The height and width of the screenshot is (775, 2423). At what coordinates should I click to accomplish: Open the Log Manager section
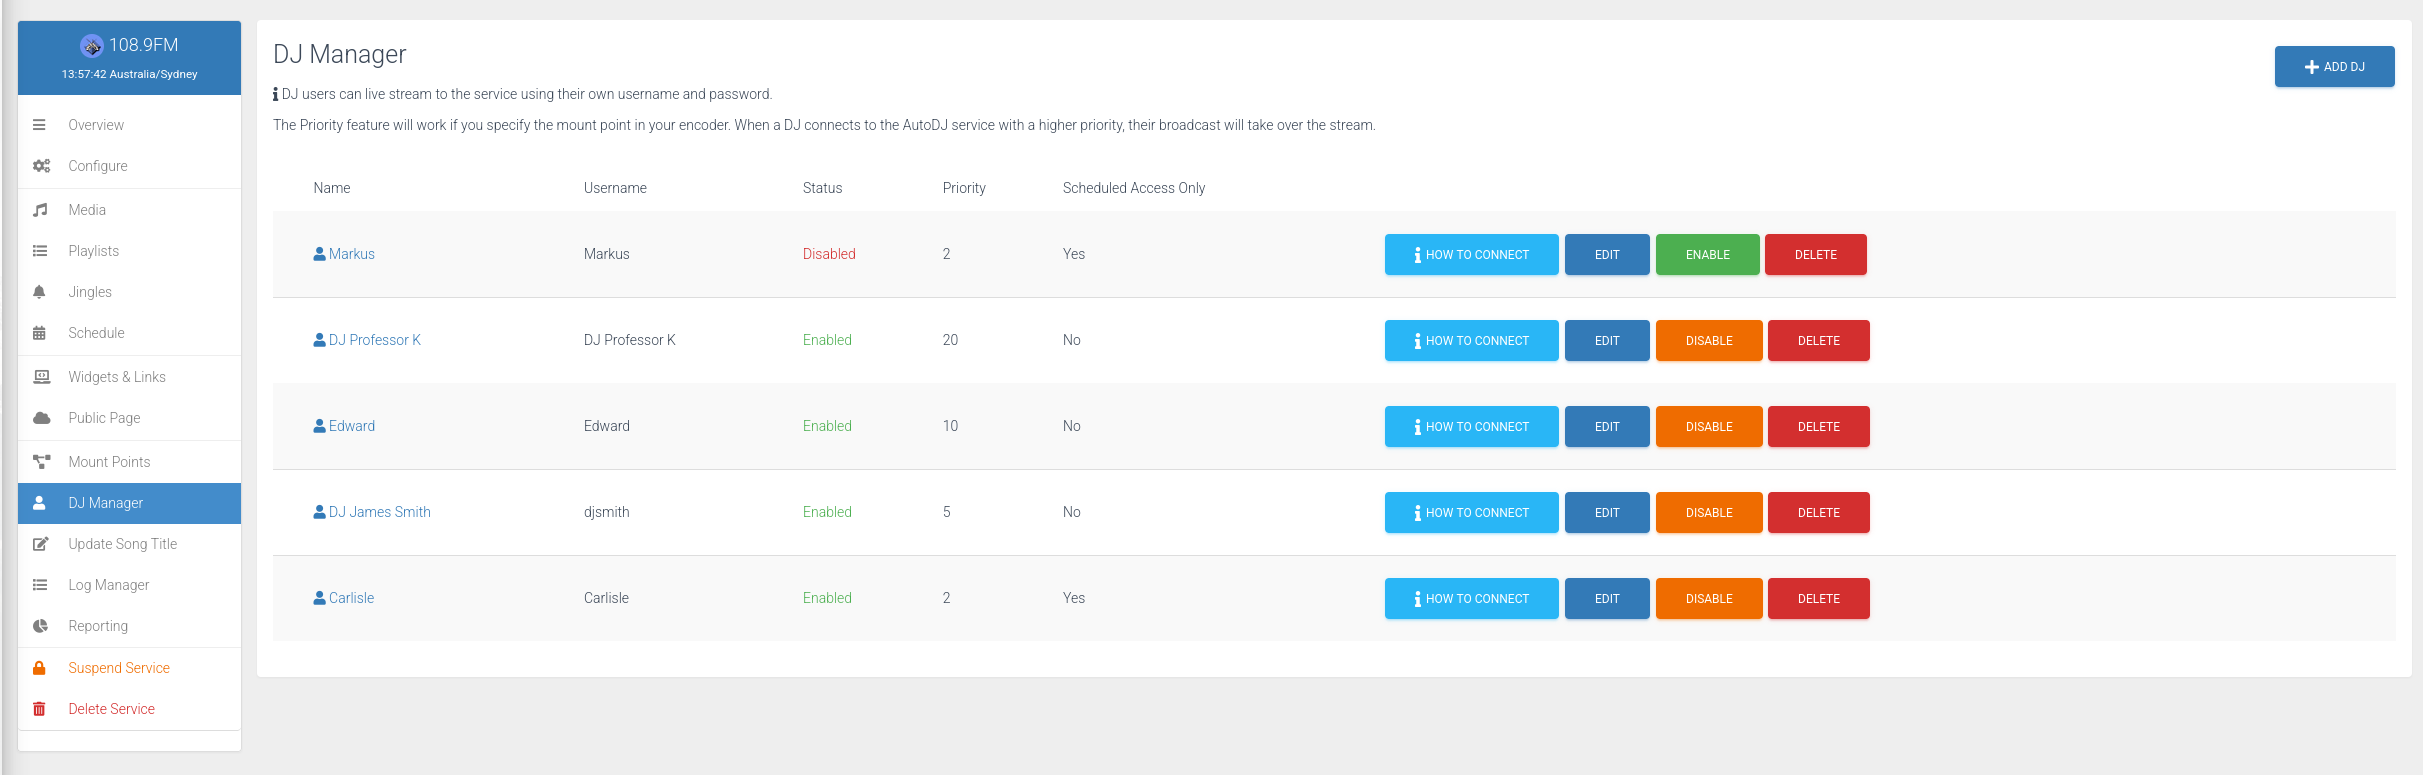(x=108, y=585)
